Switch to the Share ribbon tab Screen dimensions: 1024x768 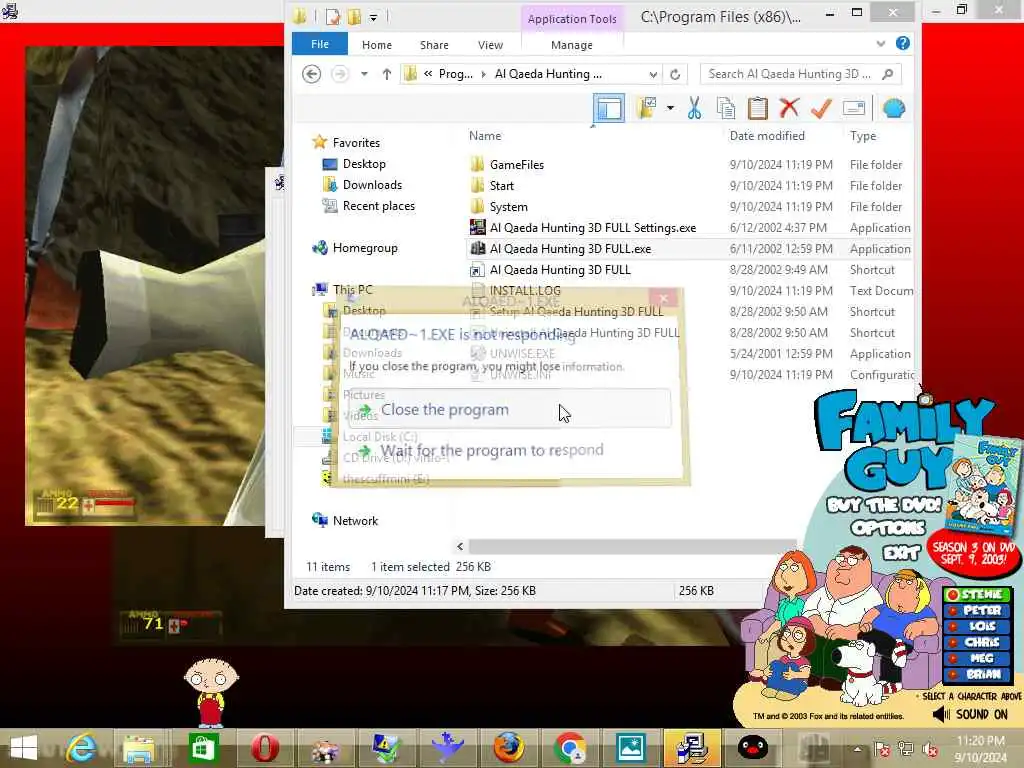434,45
